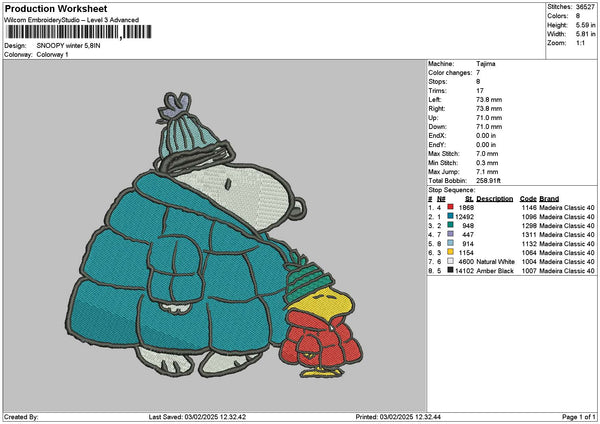Click the Width value 5.81 in

pyautogui.click(x=585, y=34)
